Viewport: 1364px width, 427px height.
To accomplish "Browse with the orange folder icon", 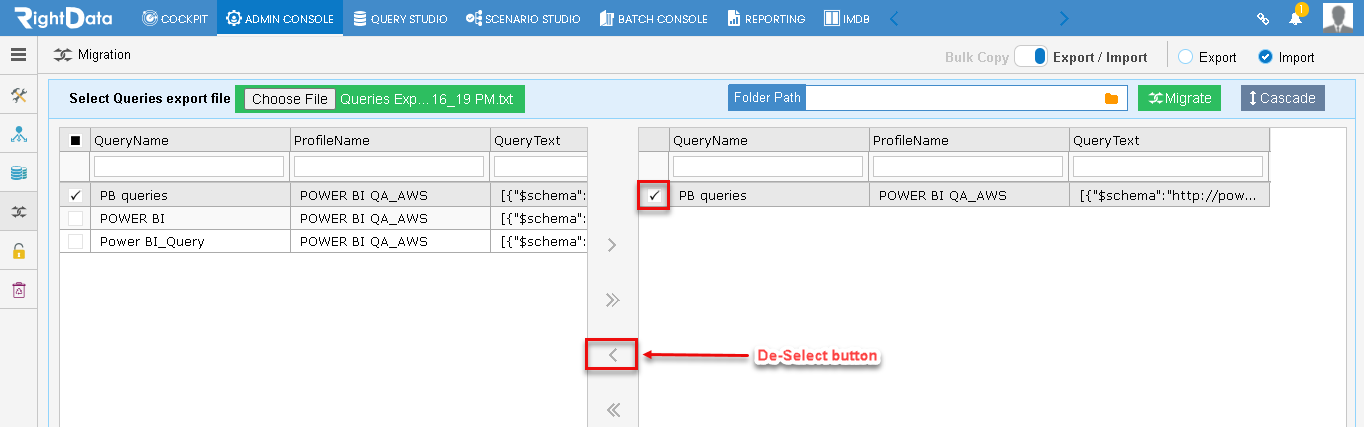I will click(1111, 98).
